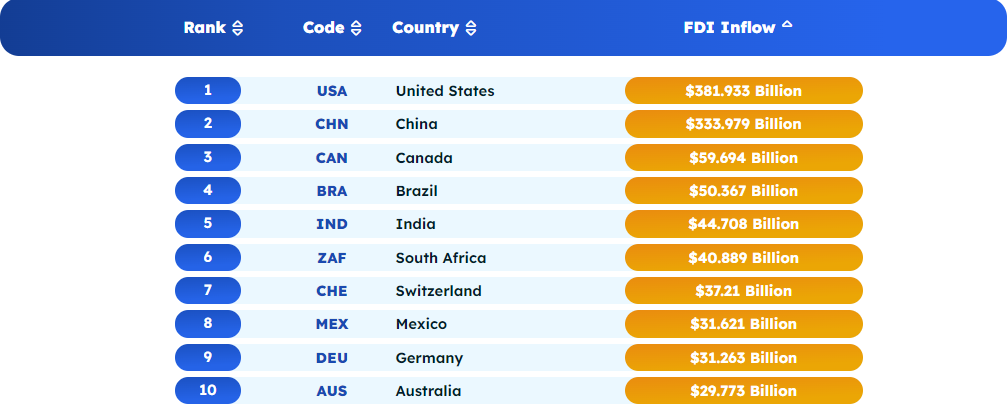The height and width of the screenshot is (415, 1008).
Task: Sort table by Country header
Action: click(x=425, y=28)
